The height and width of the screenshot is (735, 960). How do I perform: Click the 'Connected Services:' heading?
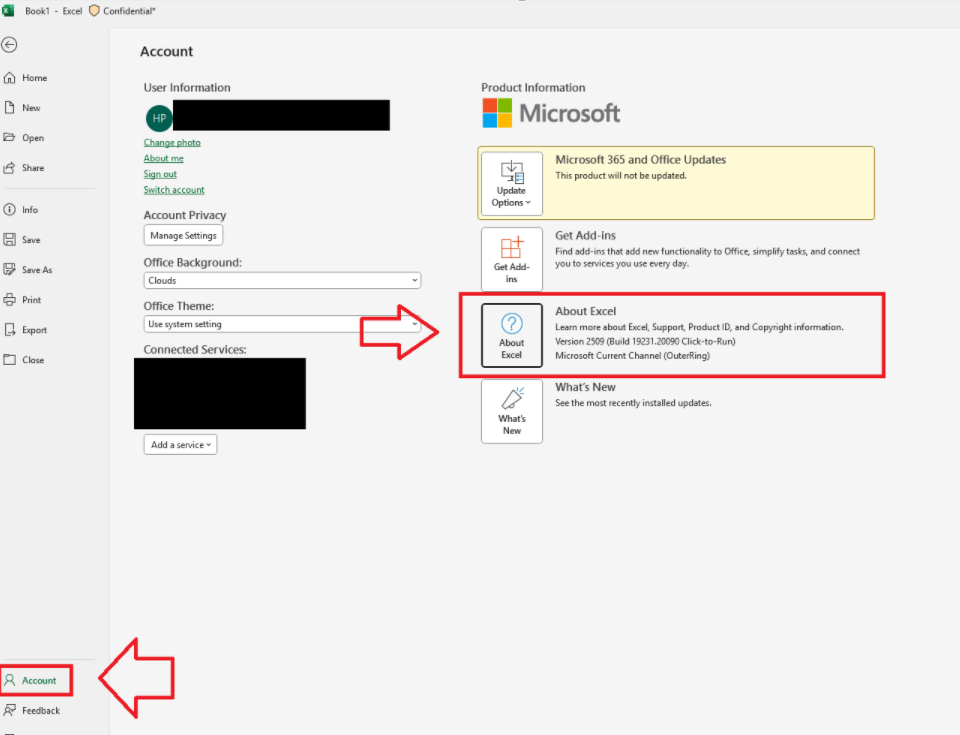[195, 349]
